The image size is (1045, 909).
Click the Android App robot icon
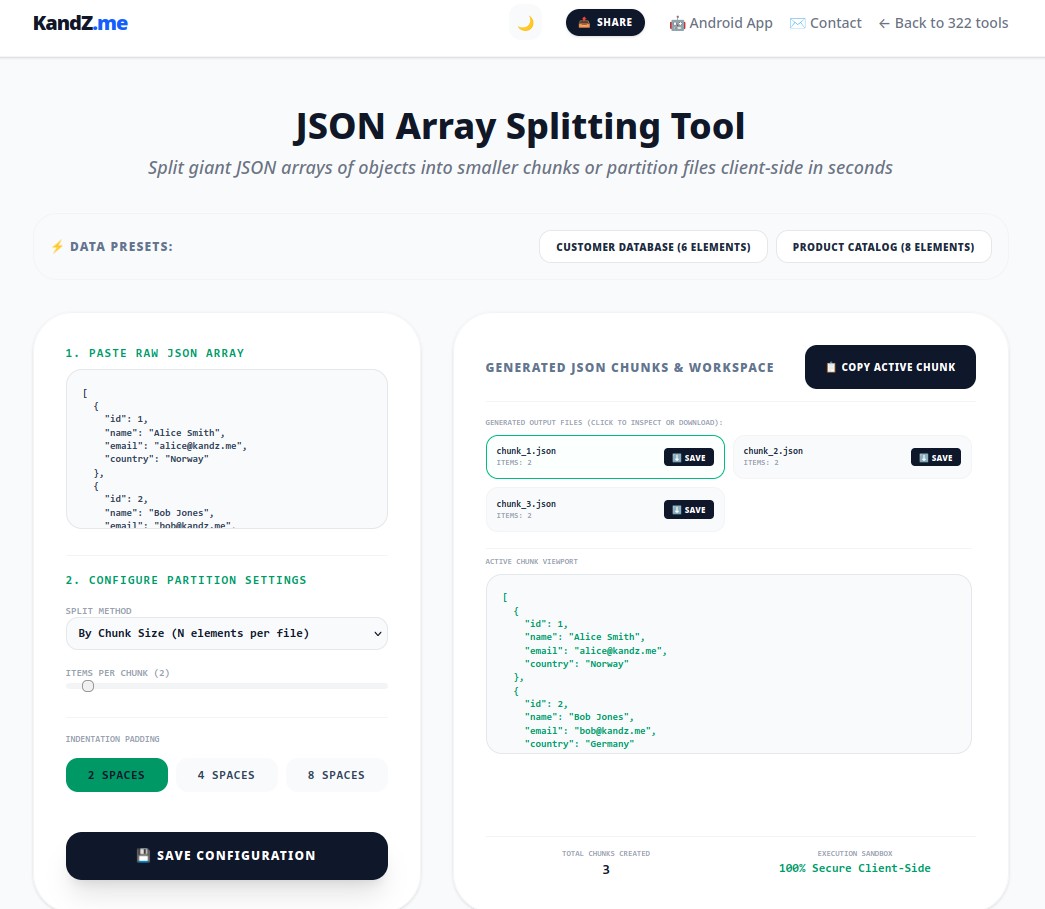[677, 24]
